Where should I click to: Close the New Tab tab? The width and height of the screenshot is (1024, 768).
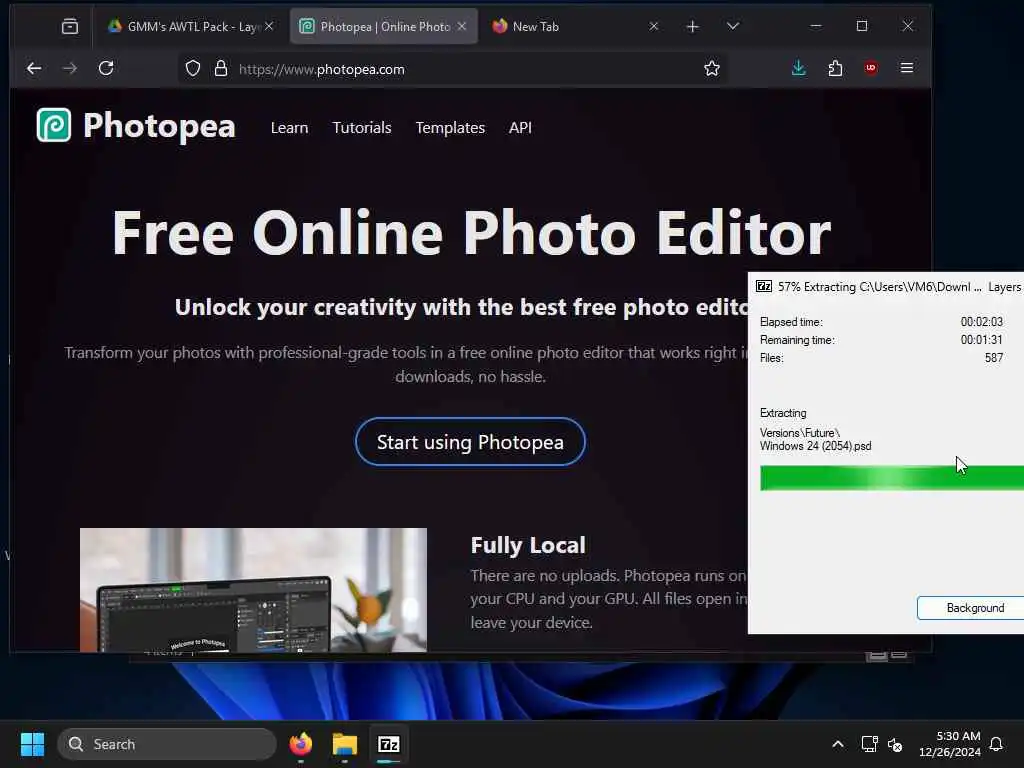coord(654,26)
